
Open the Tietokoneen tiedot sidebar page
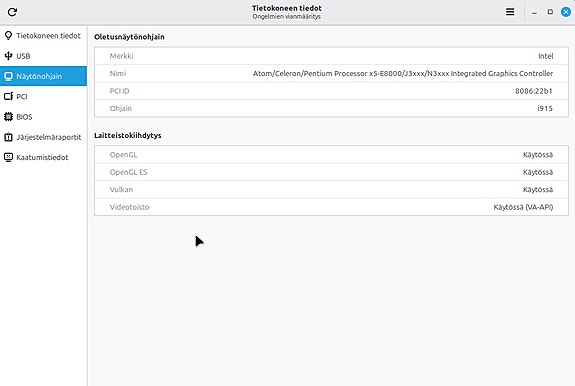[x=43, y=36]
